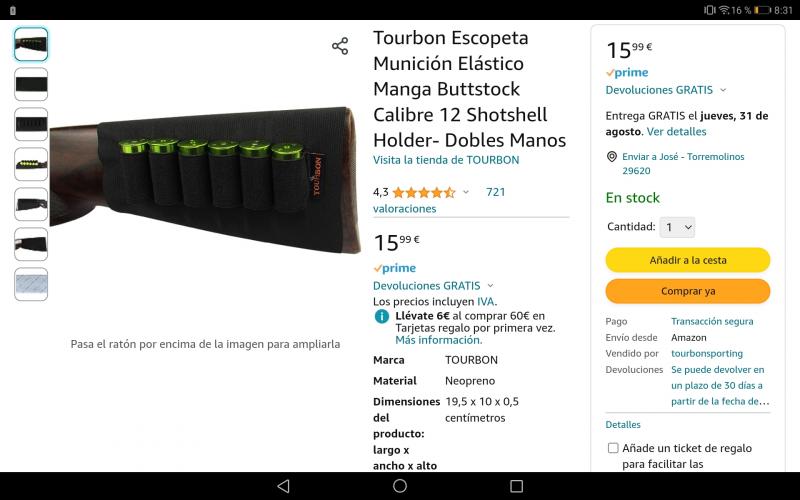
Task: Expand the Devoluciones GRATIS chevron in buy box
Action: point(723,90)
